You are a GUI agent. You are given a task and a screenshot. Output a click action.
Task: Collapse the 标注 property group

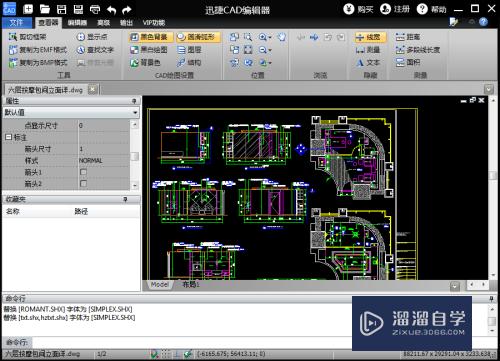(8, 137)
